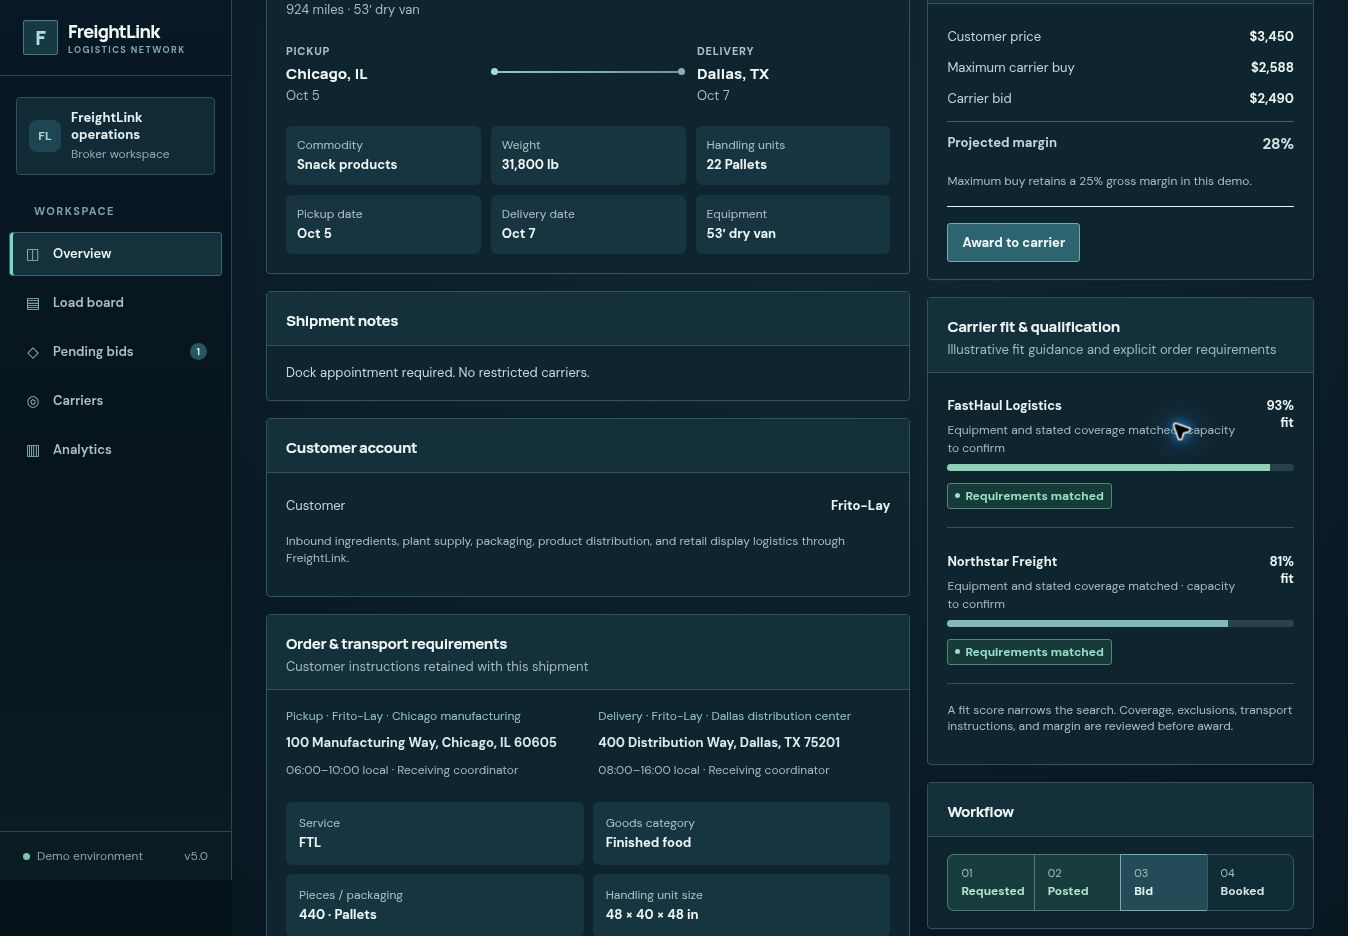Click Northstar Freight Requirements matched badge
This screenshot has height=936, width=1363.
coord(1029,652)
